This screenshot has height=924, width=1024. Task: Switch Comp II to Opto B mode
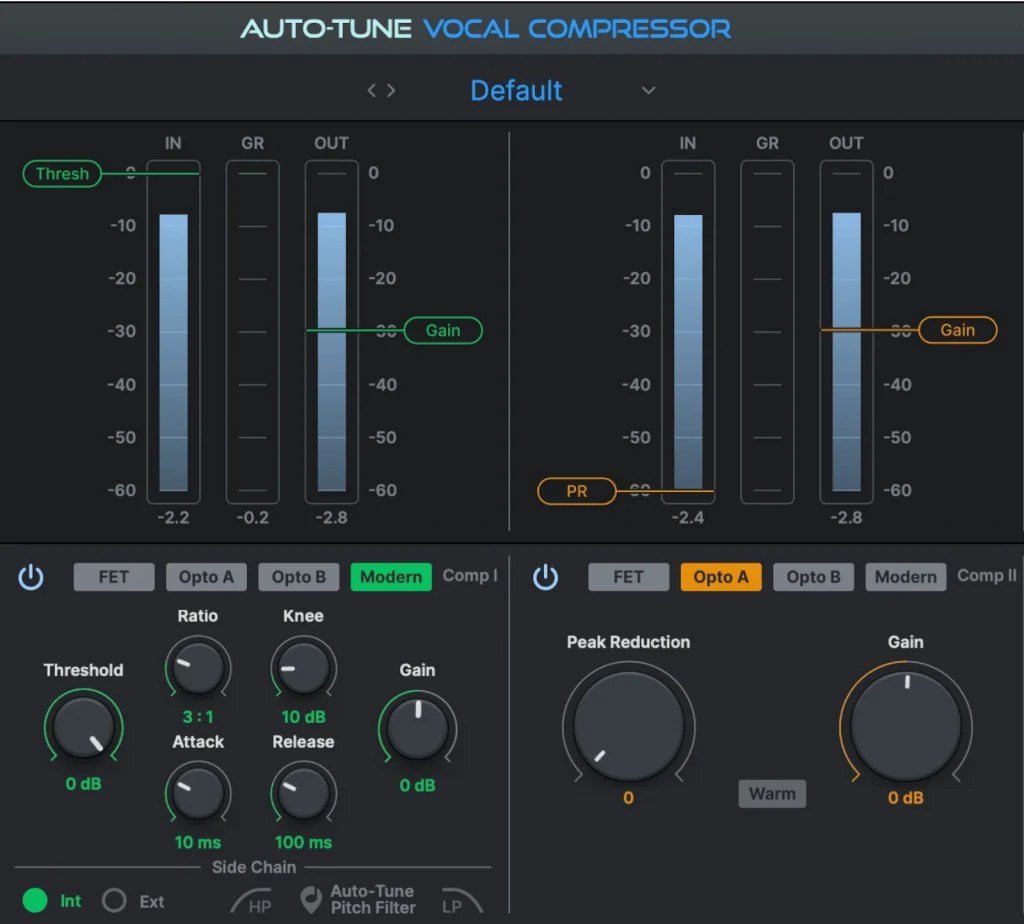pos(812,577)
